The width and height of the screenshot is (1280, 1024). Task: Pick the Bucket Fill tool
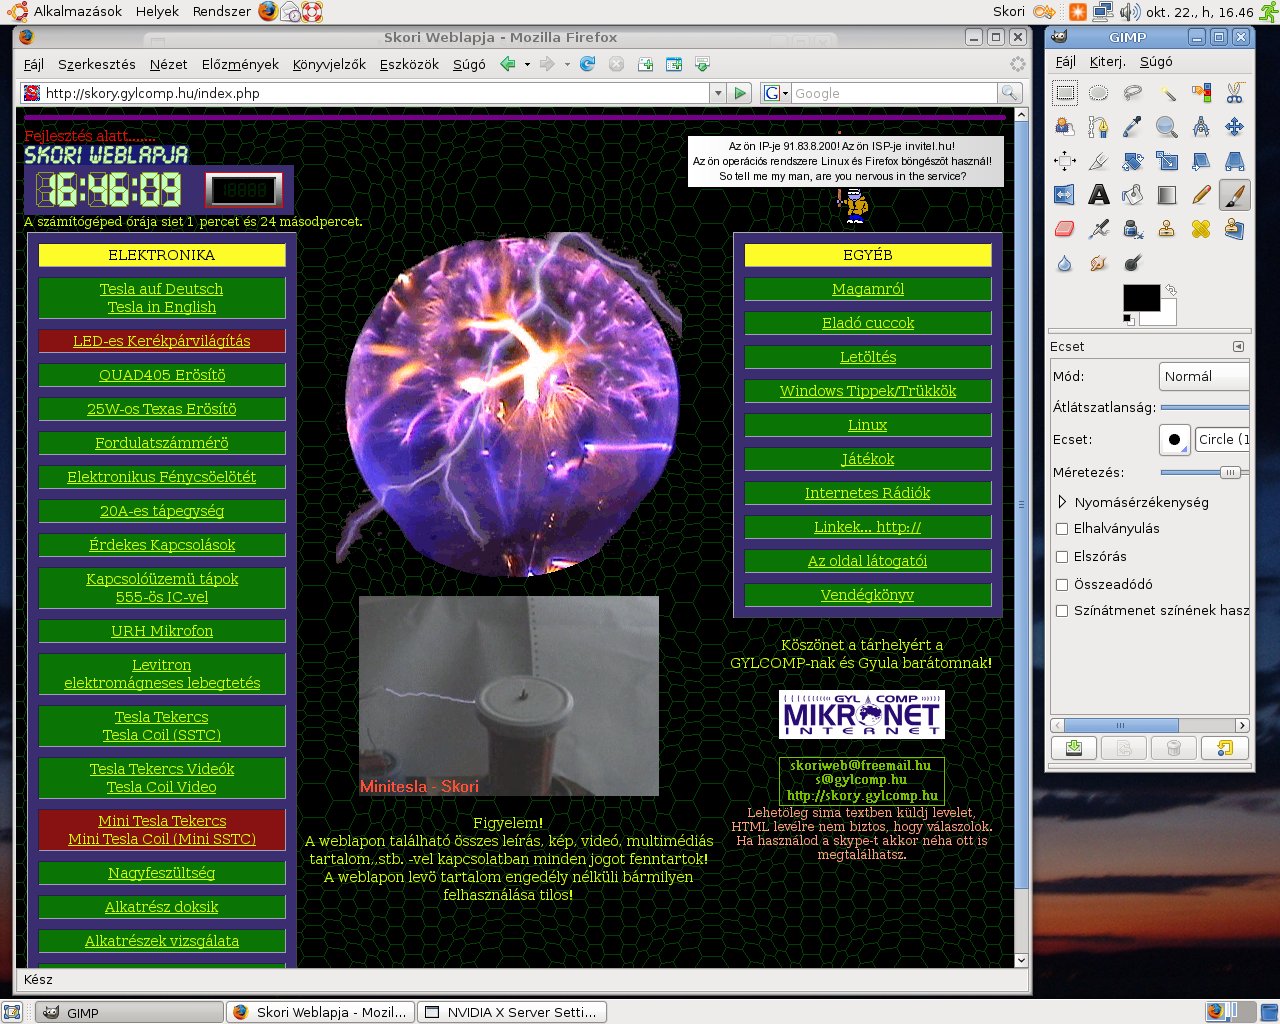[1133, 195]
